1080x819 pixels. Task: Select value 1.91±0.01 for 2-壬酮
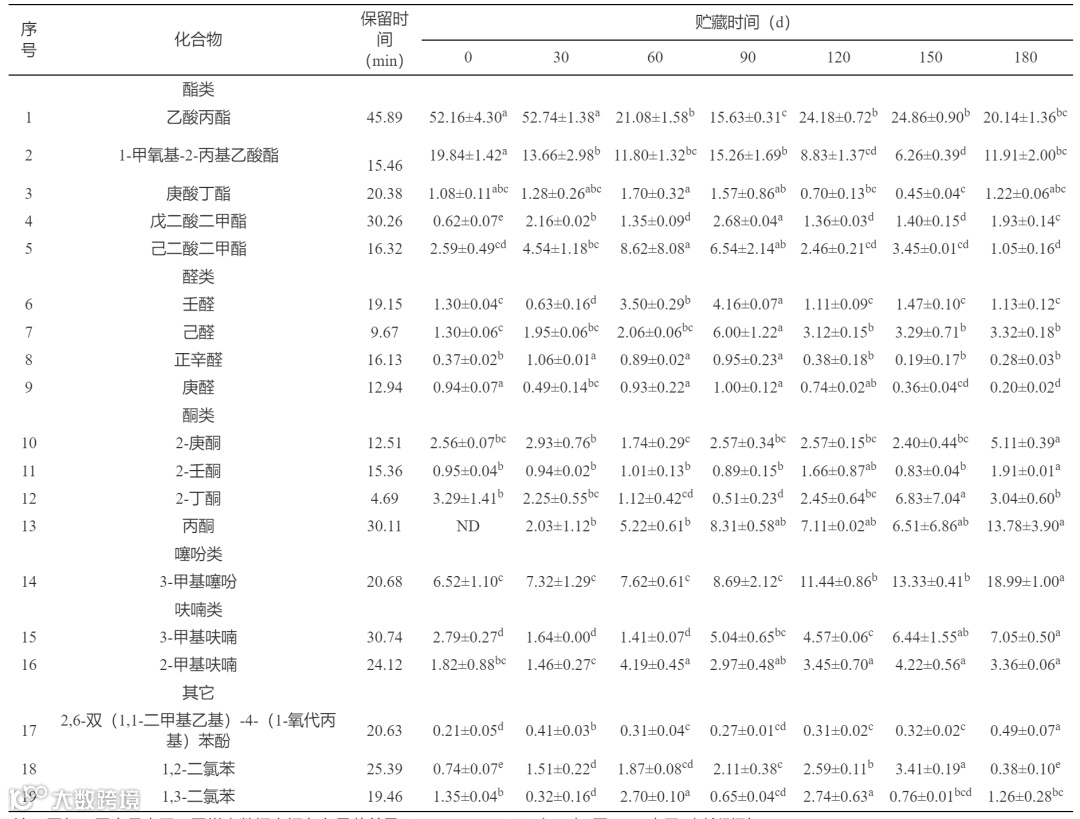coord(1025,470)
